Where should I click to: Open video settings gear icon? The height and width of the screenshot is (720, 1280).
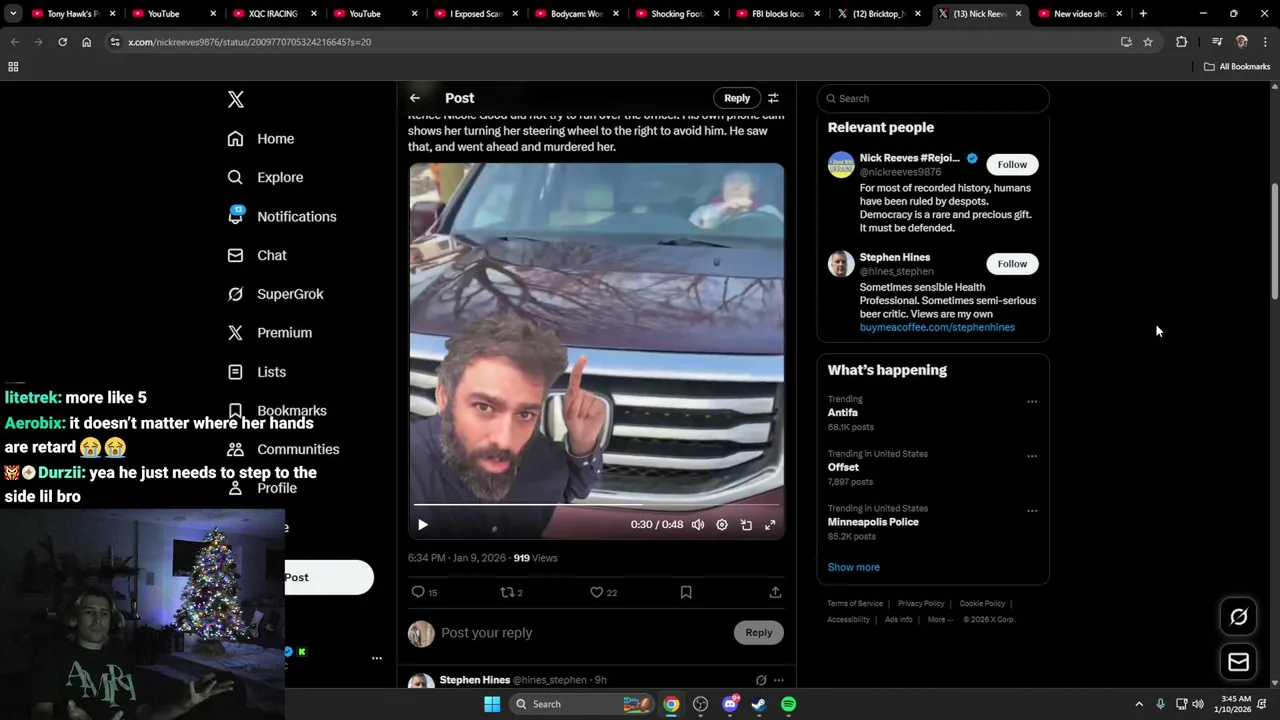pos(722,525)
